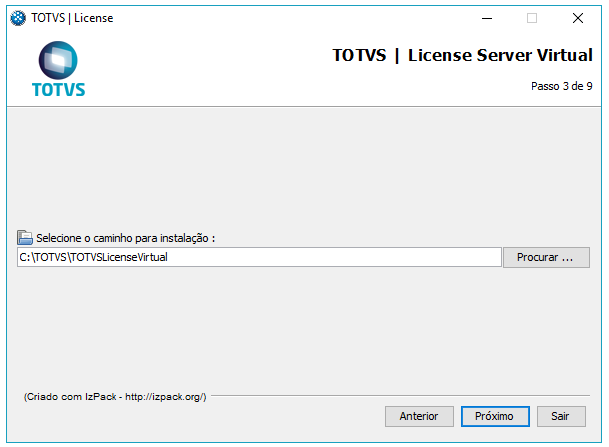Click the TOTVS wordmark under the logo
609x447 pixels.
click(x=58, y=89)
